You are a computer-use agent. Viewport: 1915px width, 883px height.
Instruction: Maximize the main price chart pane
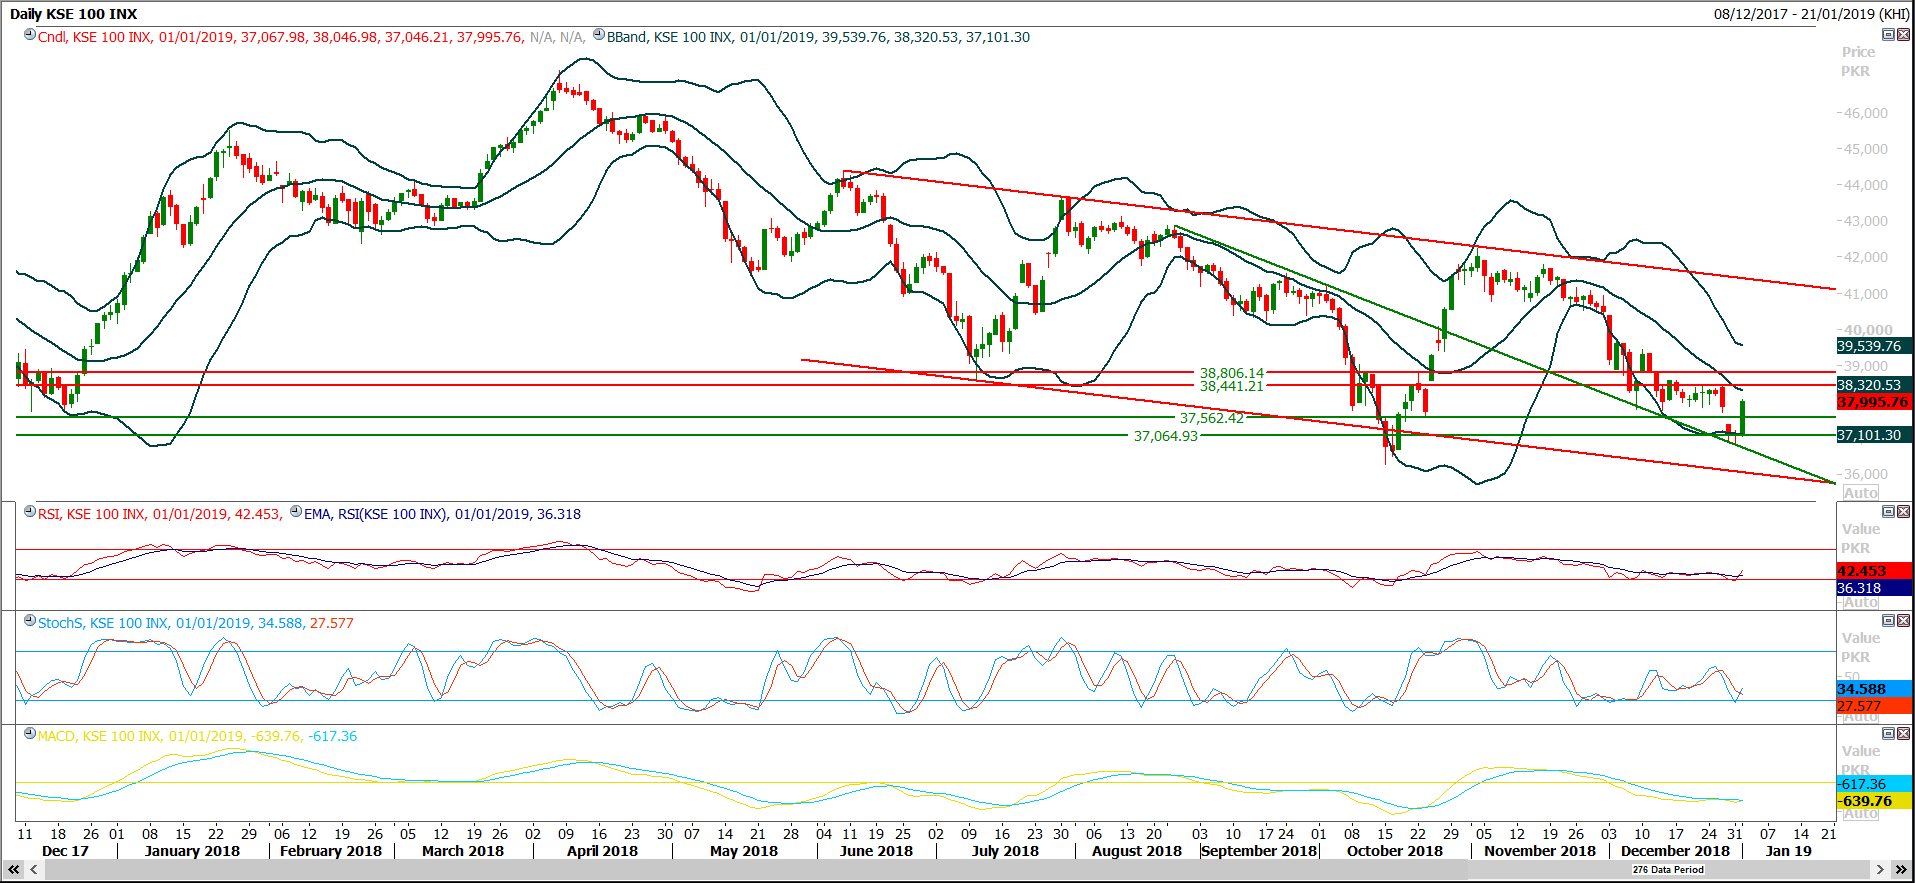point(1888,35)
